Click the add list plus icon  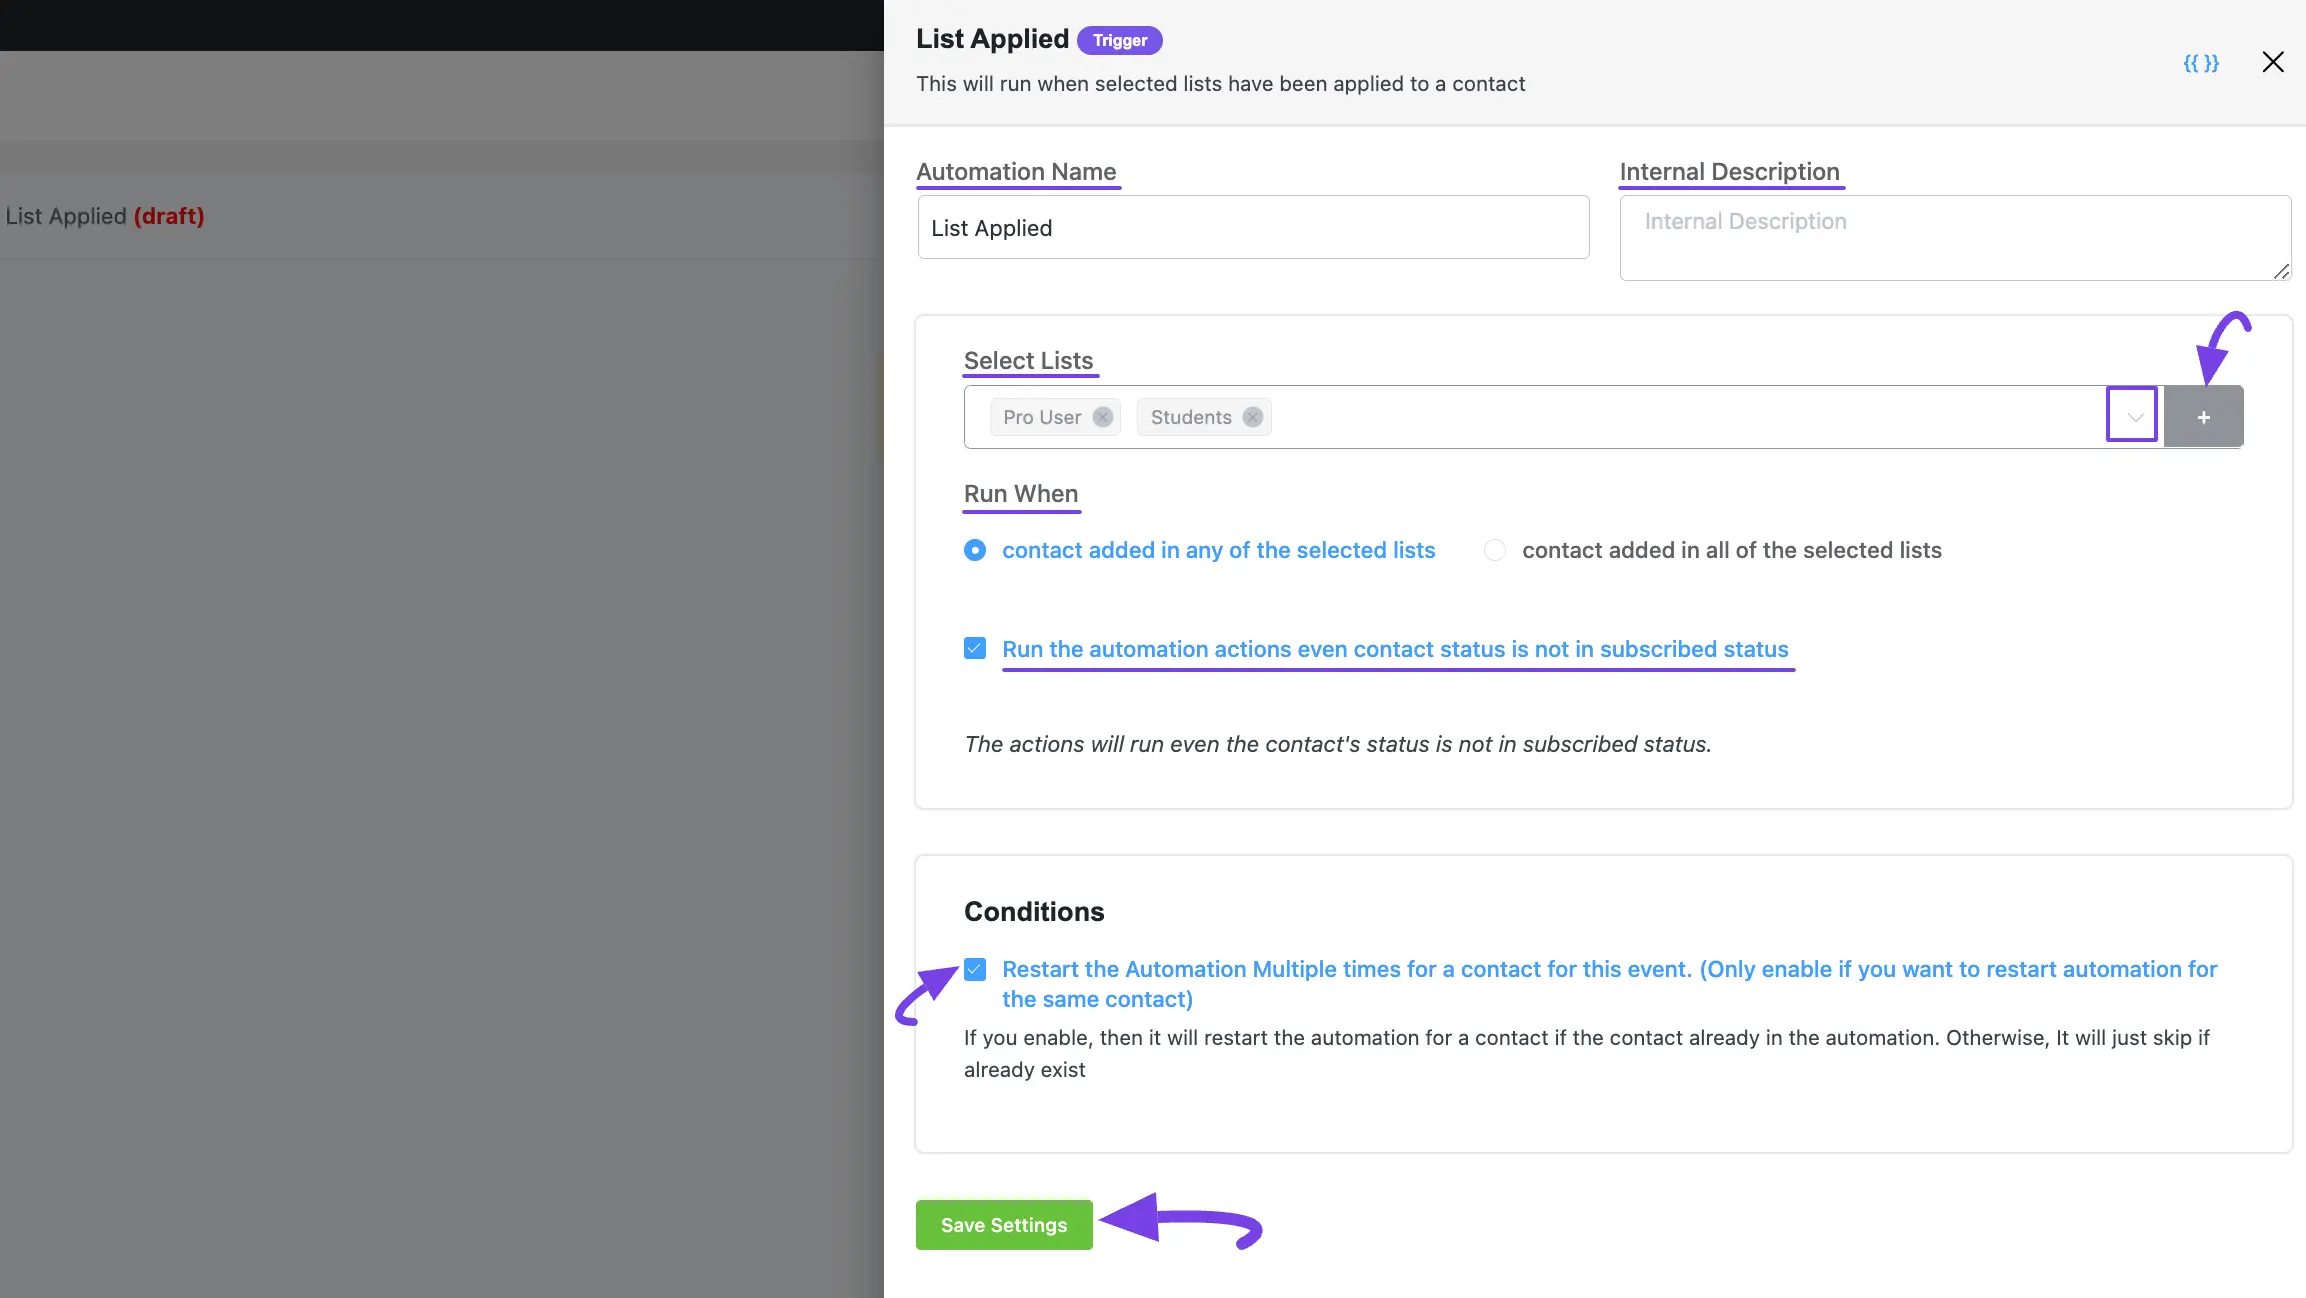(x=2203, y=416)
